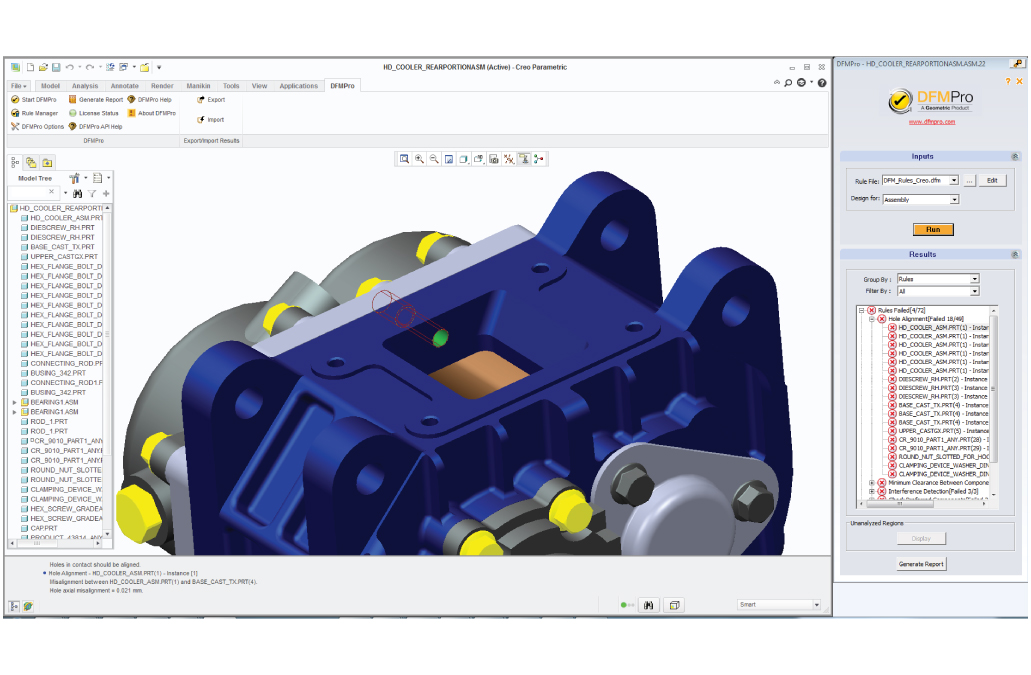Image resolution: width=1031 pixels, height=675 pixels.
Task: Open DFMPro Options
Action: [x=37, y=126]
